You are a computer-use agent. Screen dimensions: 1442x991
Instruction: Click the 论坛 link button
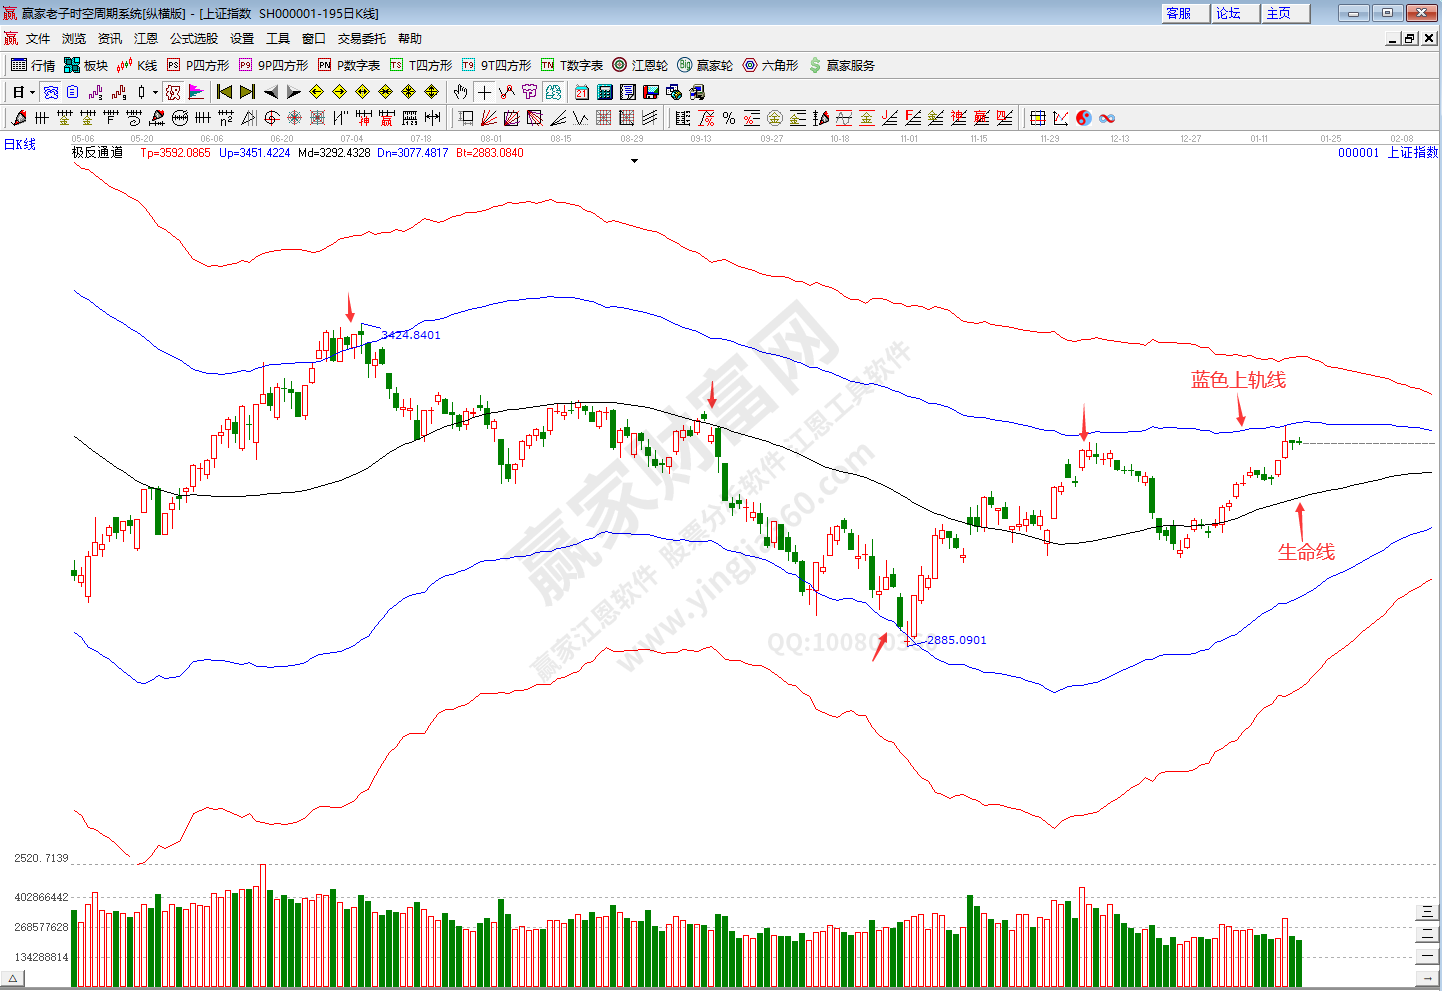pyautogui.click(x=1229, y=13)
